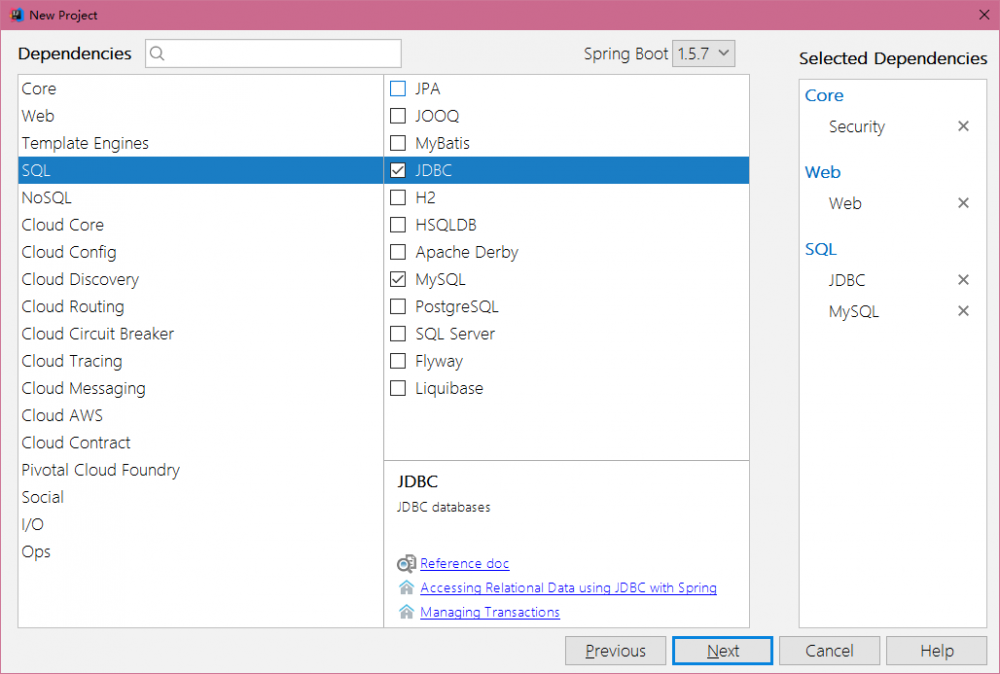Click the icon next to Reference doc link
1000x674 pixels.
(406, 563)
